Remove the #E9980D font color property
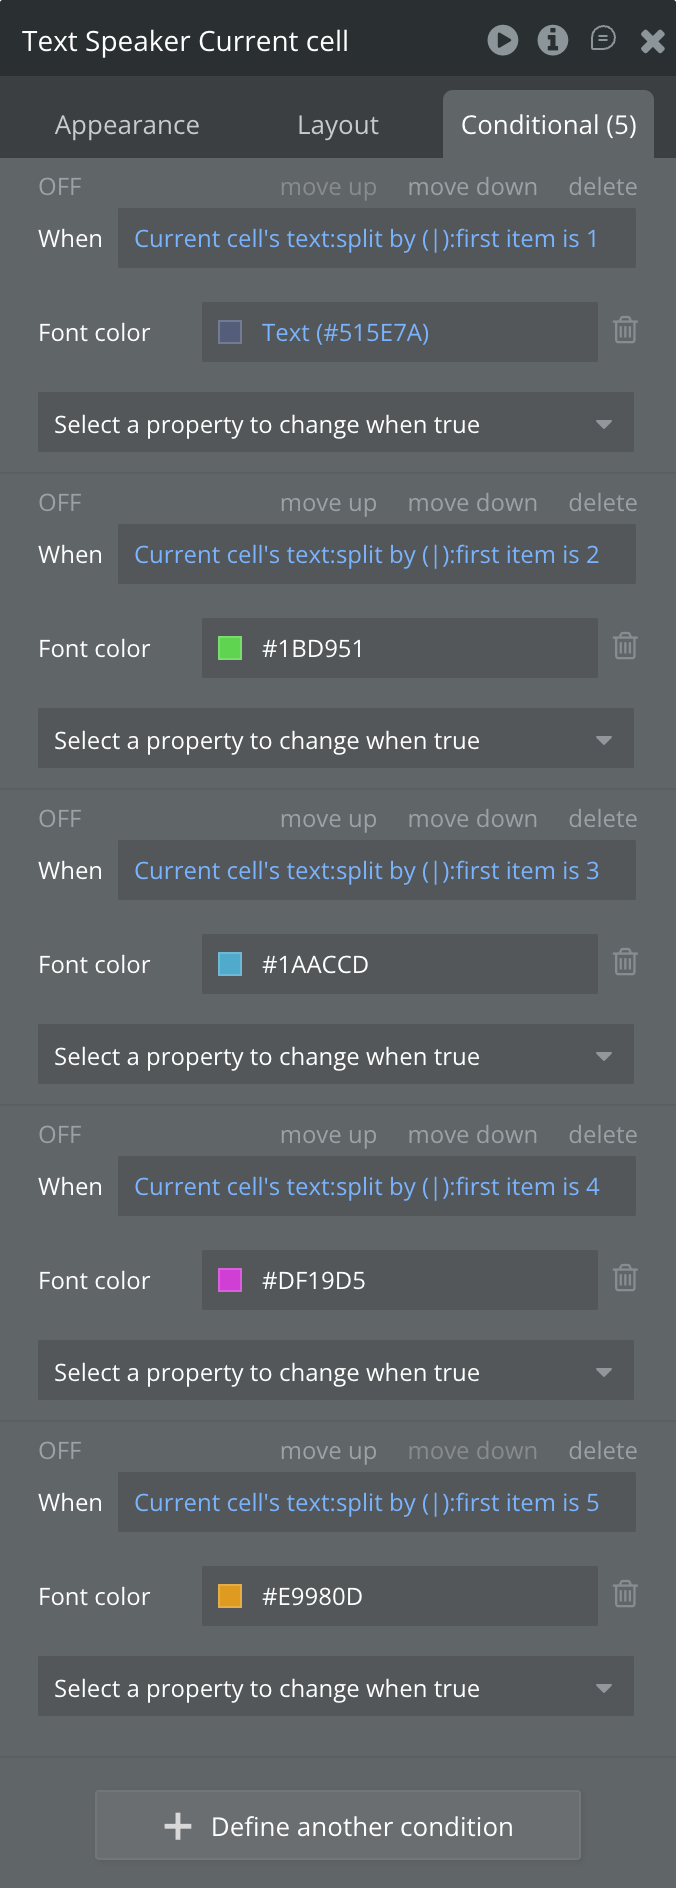The height and width of the screenshot is (1888, 676). click(x=625, y=1594)
